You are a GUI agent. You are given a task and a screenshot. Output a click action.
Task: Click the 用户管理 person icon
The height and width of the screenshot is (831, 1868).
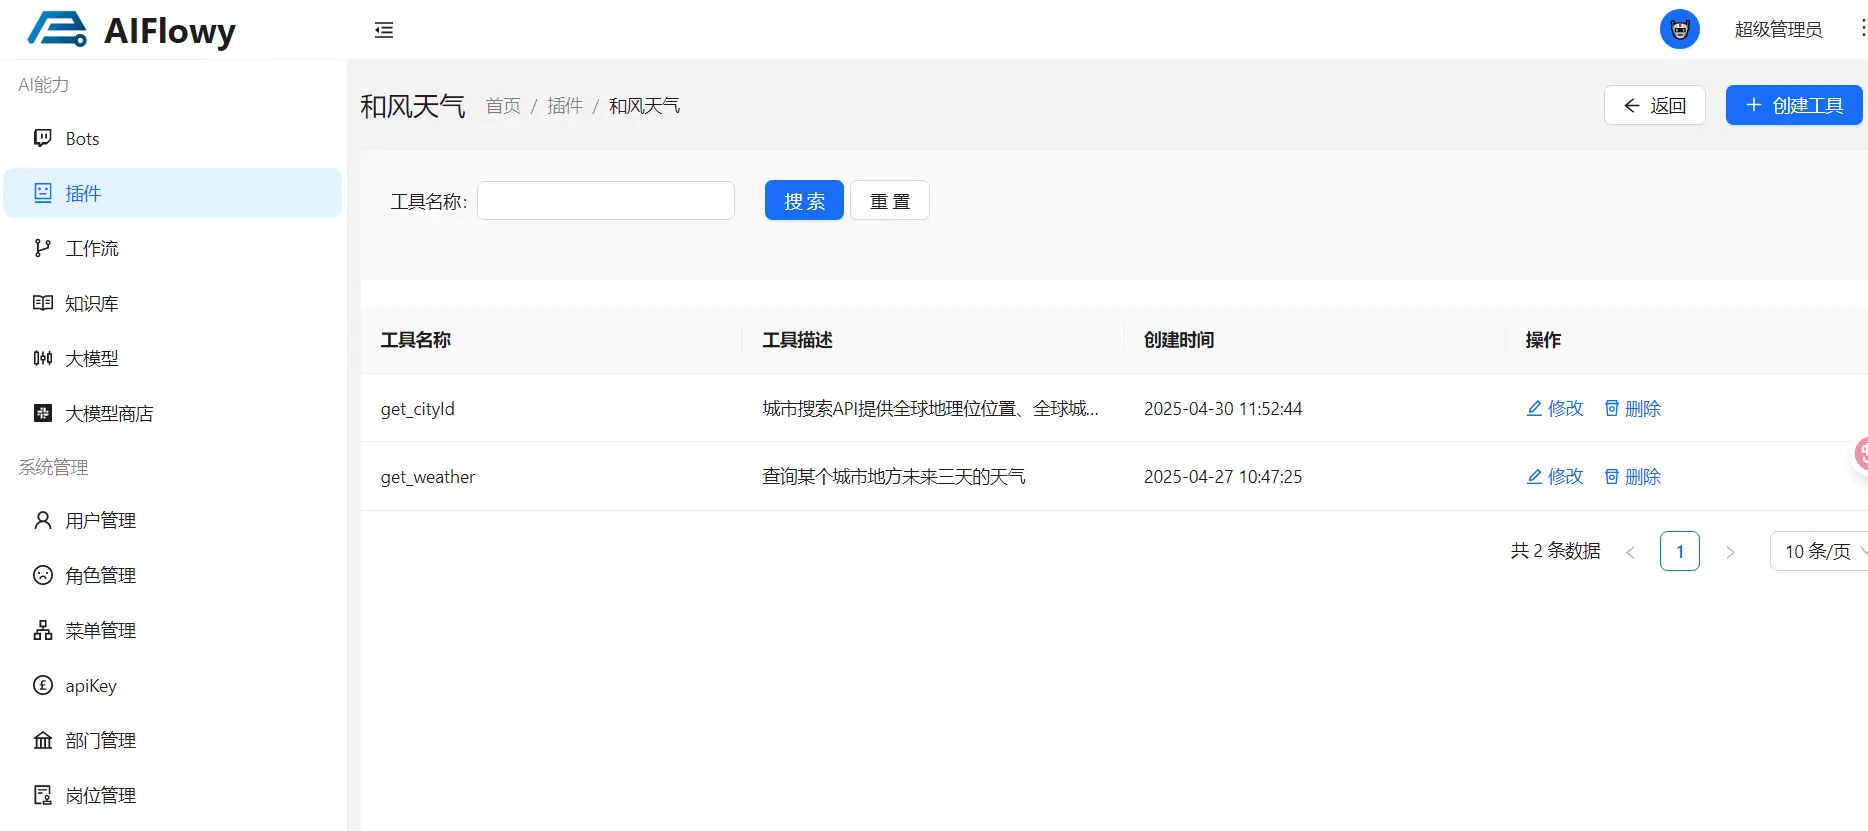[43, 520]
